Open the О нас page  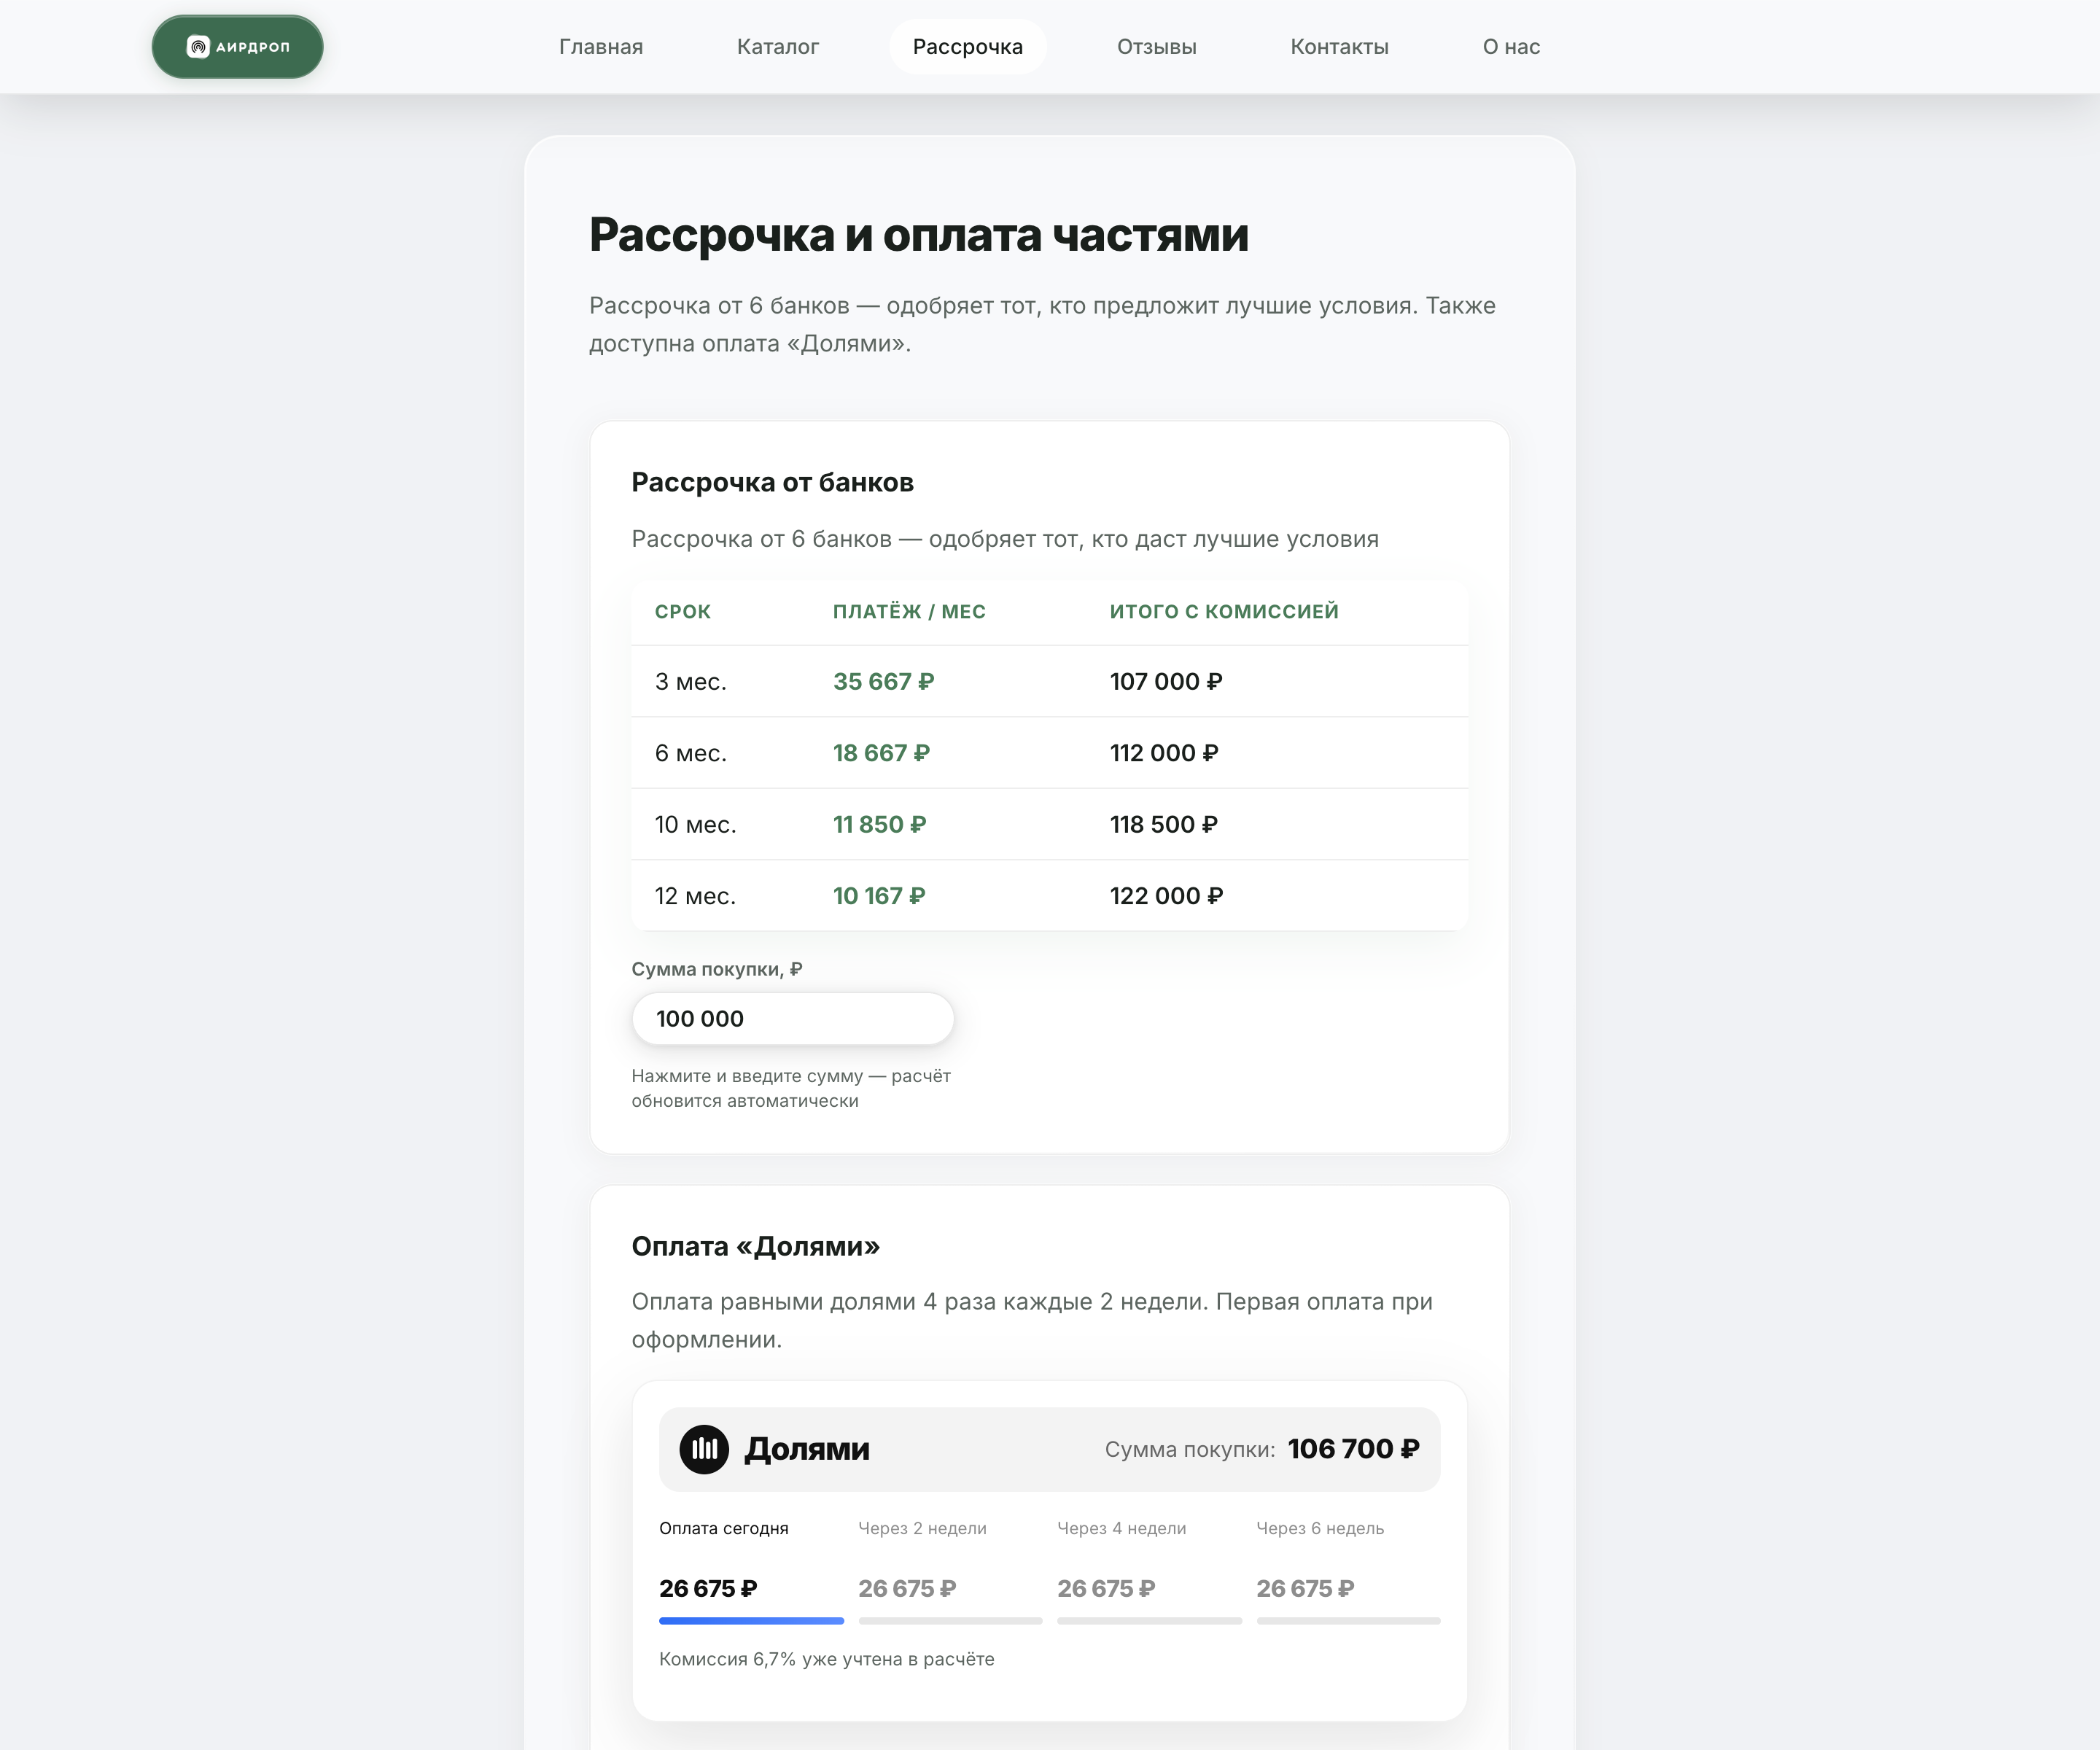[1511, 47]
